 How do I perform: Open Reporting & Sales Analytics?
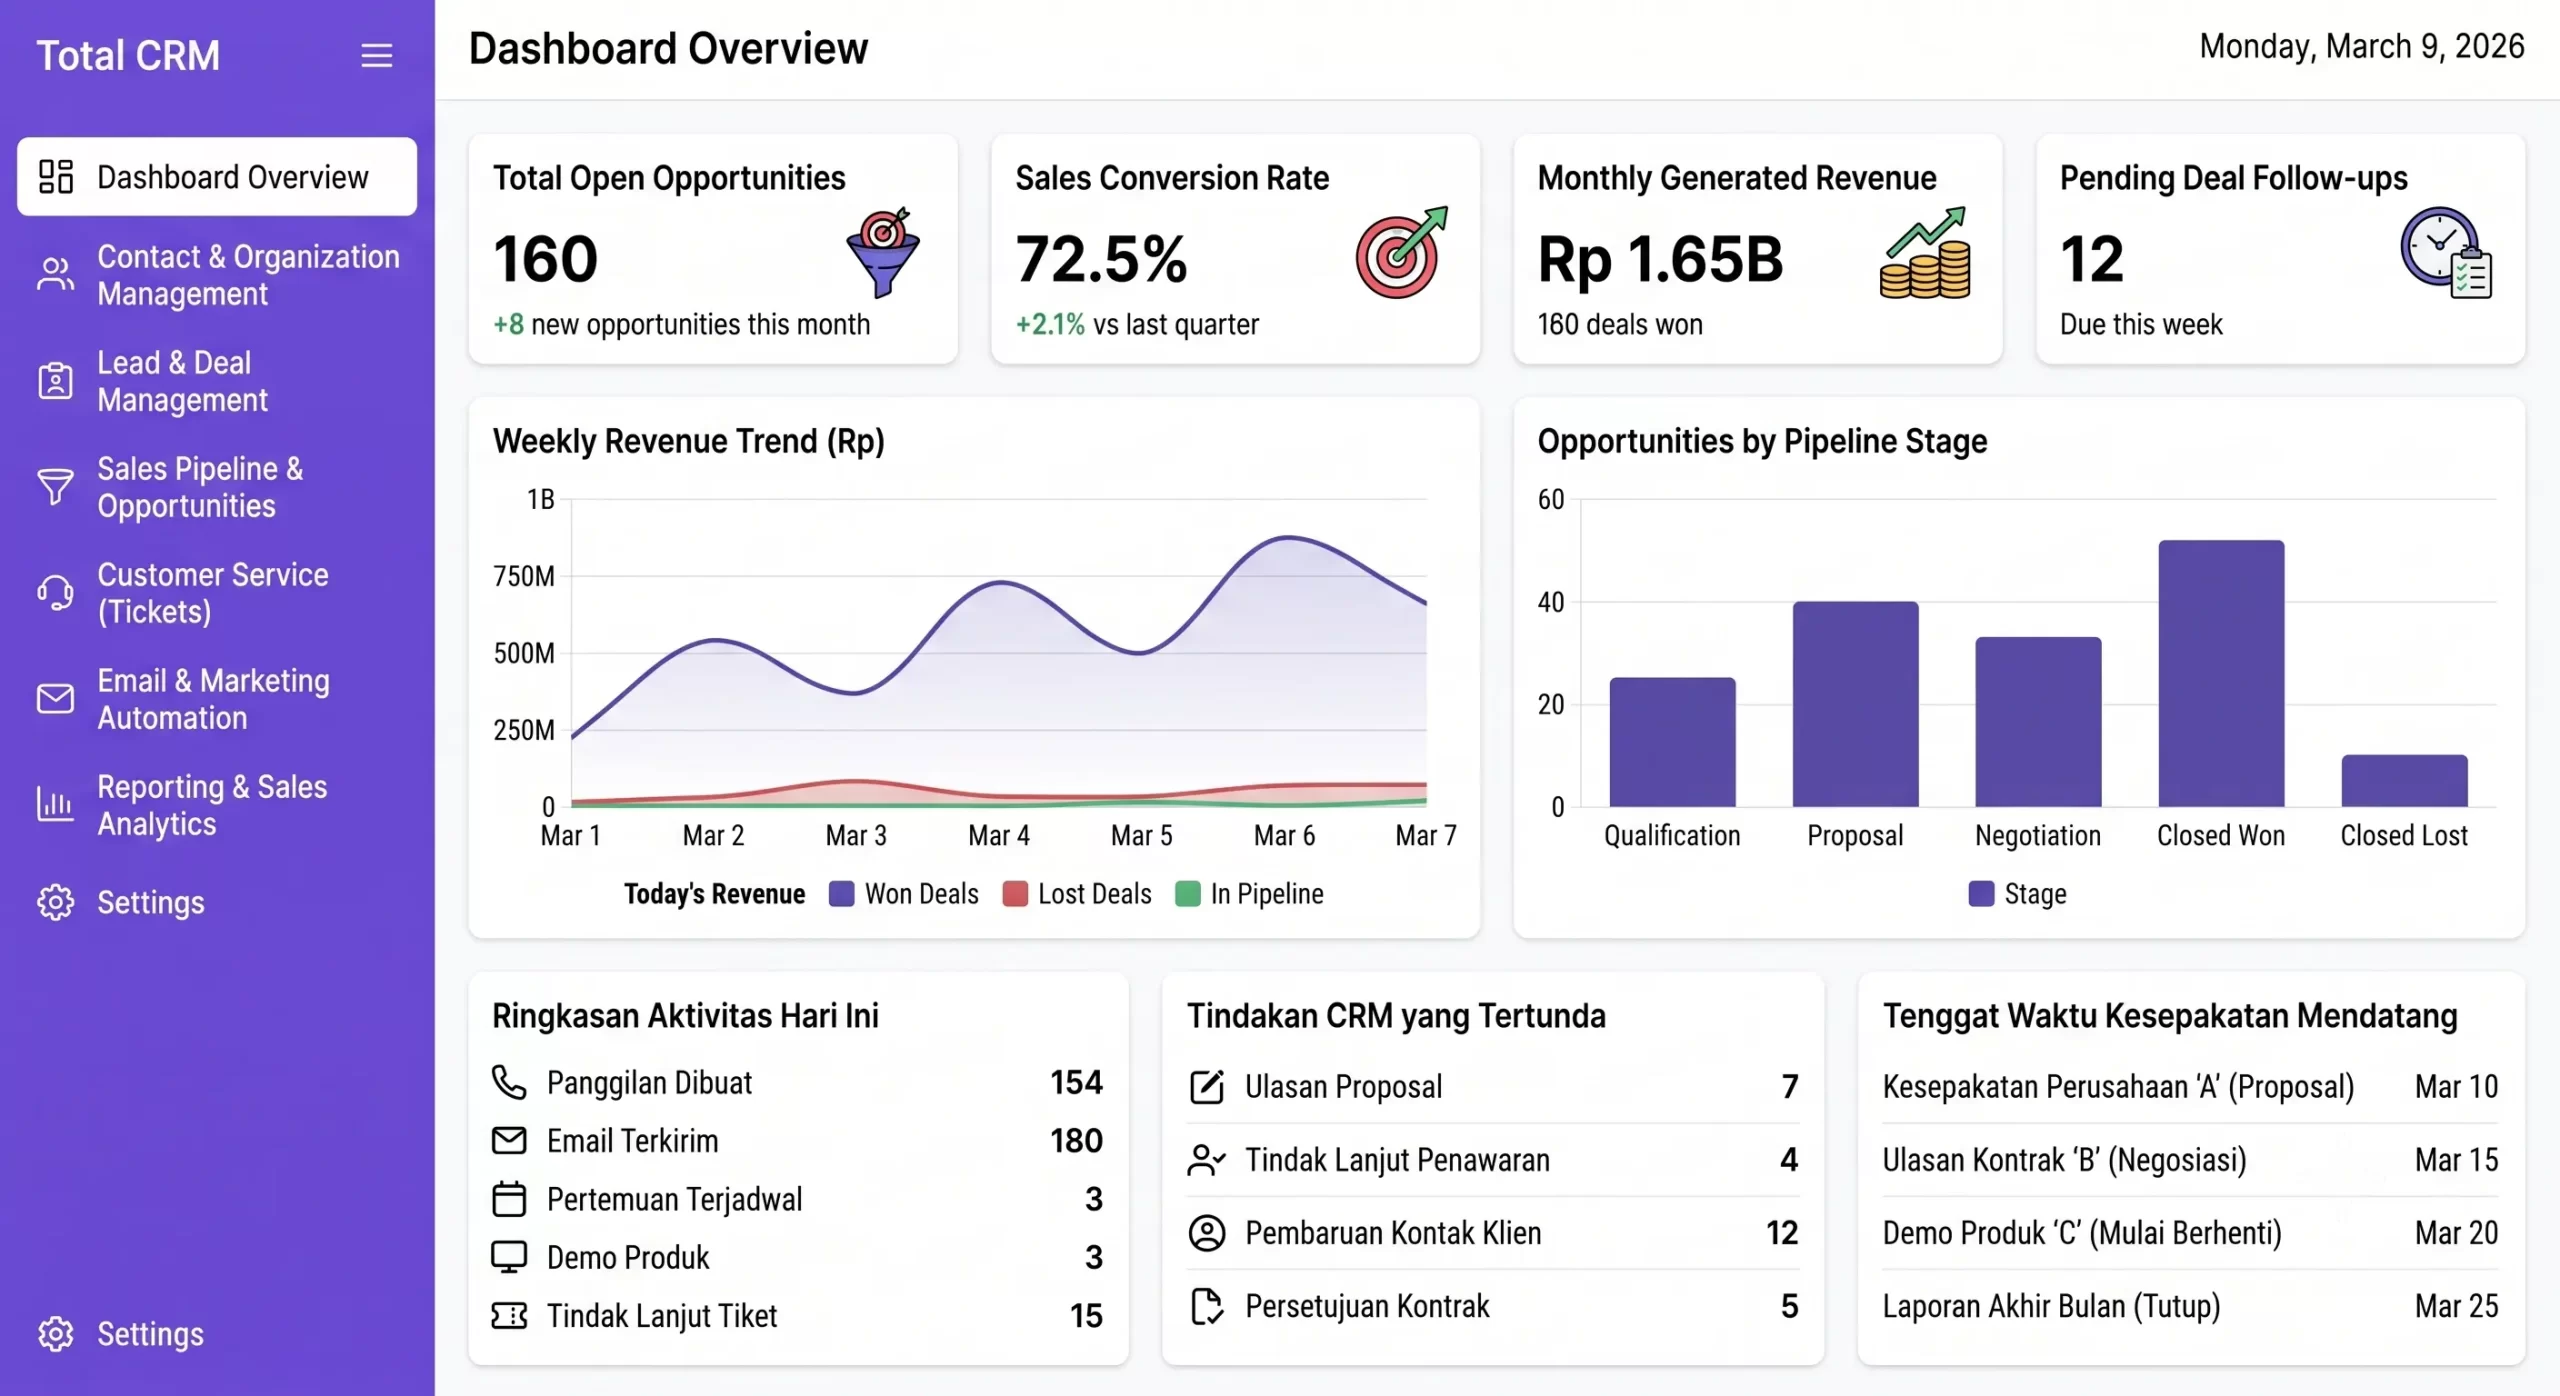click(217, 805)
